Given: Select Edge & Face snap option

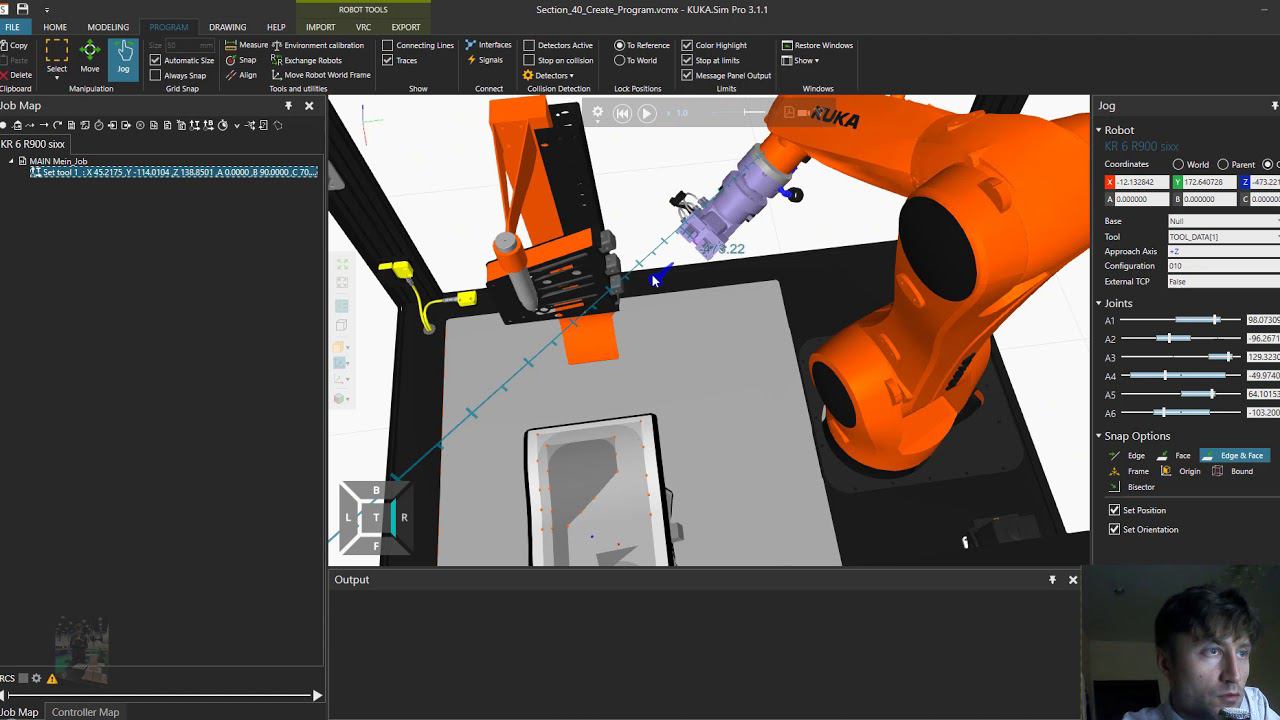Looking at the screenshot, I should click(x=1235, y=455).
